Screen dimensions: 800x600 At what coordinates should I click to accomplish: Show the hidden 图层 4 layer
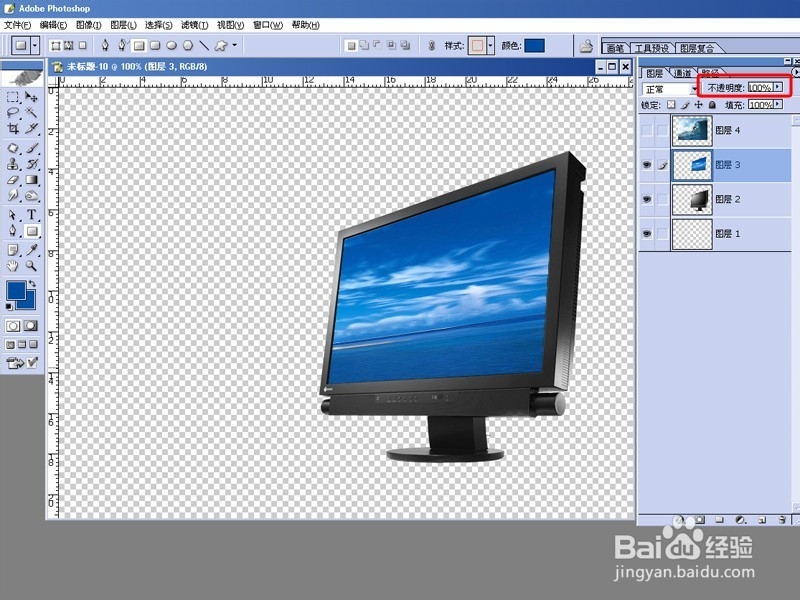click(x=647, y=129)
